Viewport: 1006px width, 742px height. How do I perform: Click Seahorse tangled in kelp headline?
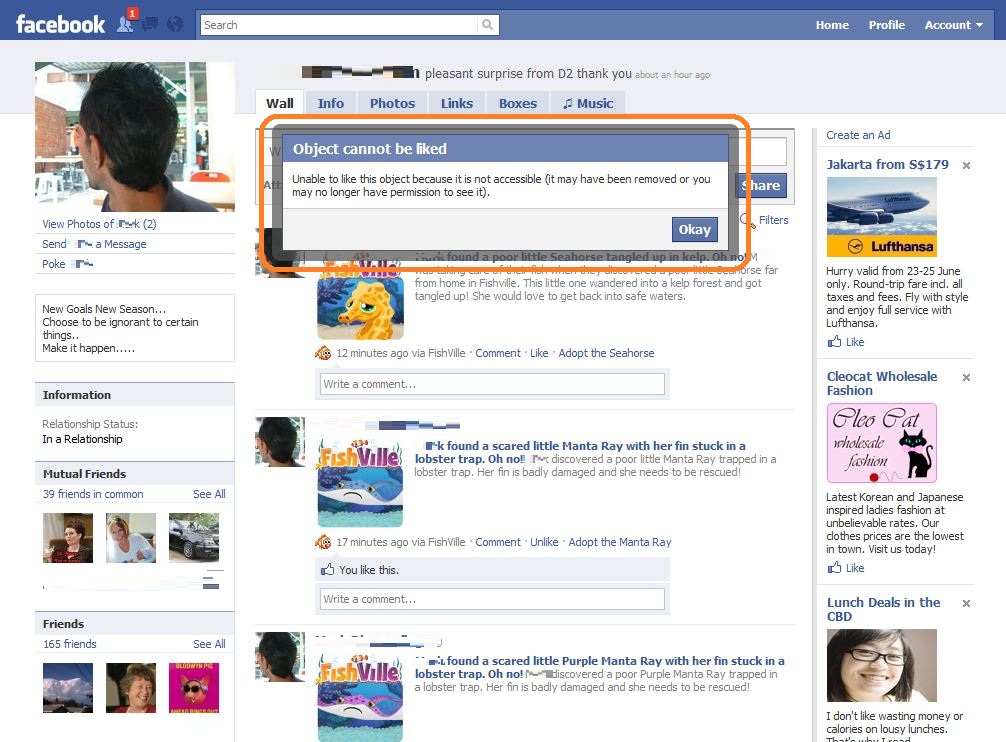[581, 257]
